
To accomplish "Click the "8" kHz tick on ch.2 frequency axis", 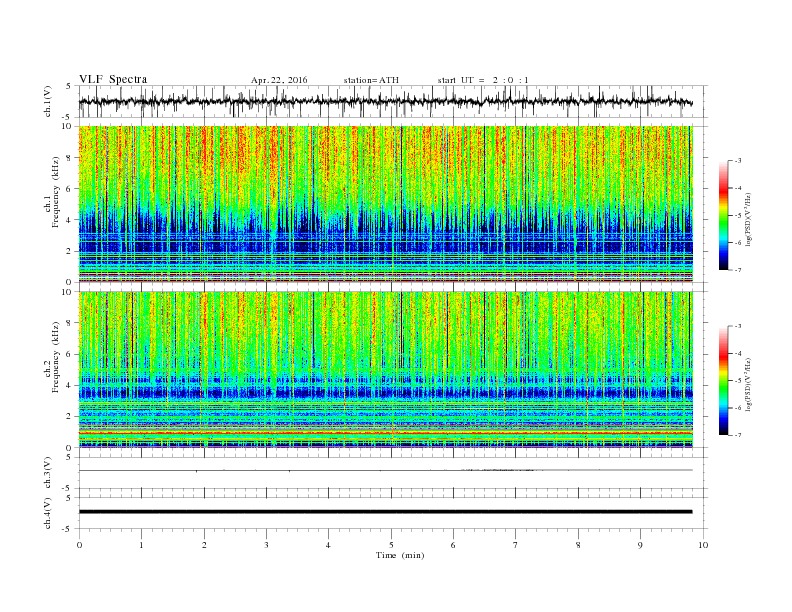I will (x=69, y=323).
